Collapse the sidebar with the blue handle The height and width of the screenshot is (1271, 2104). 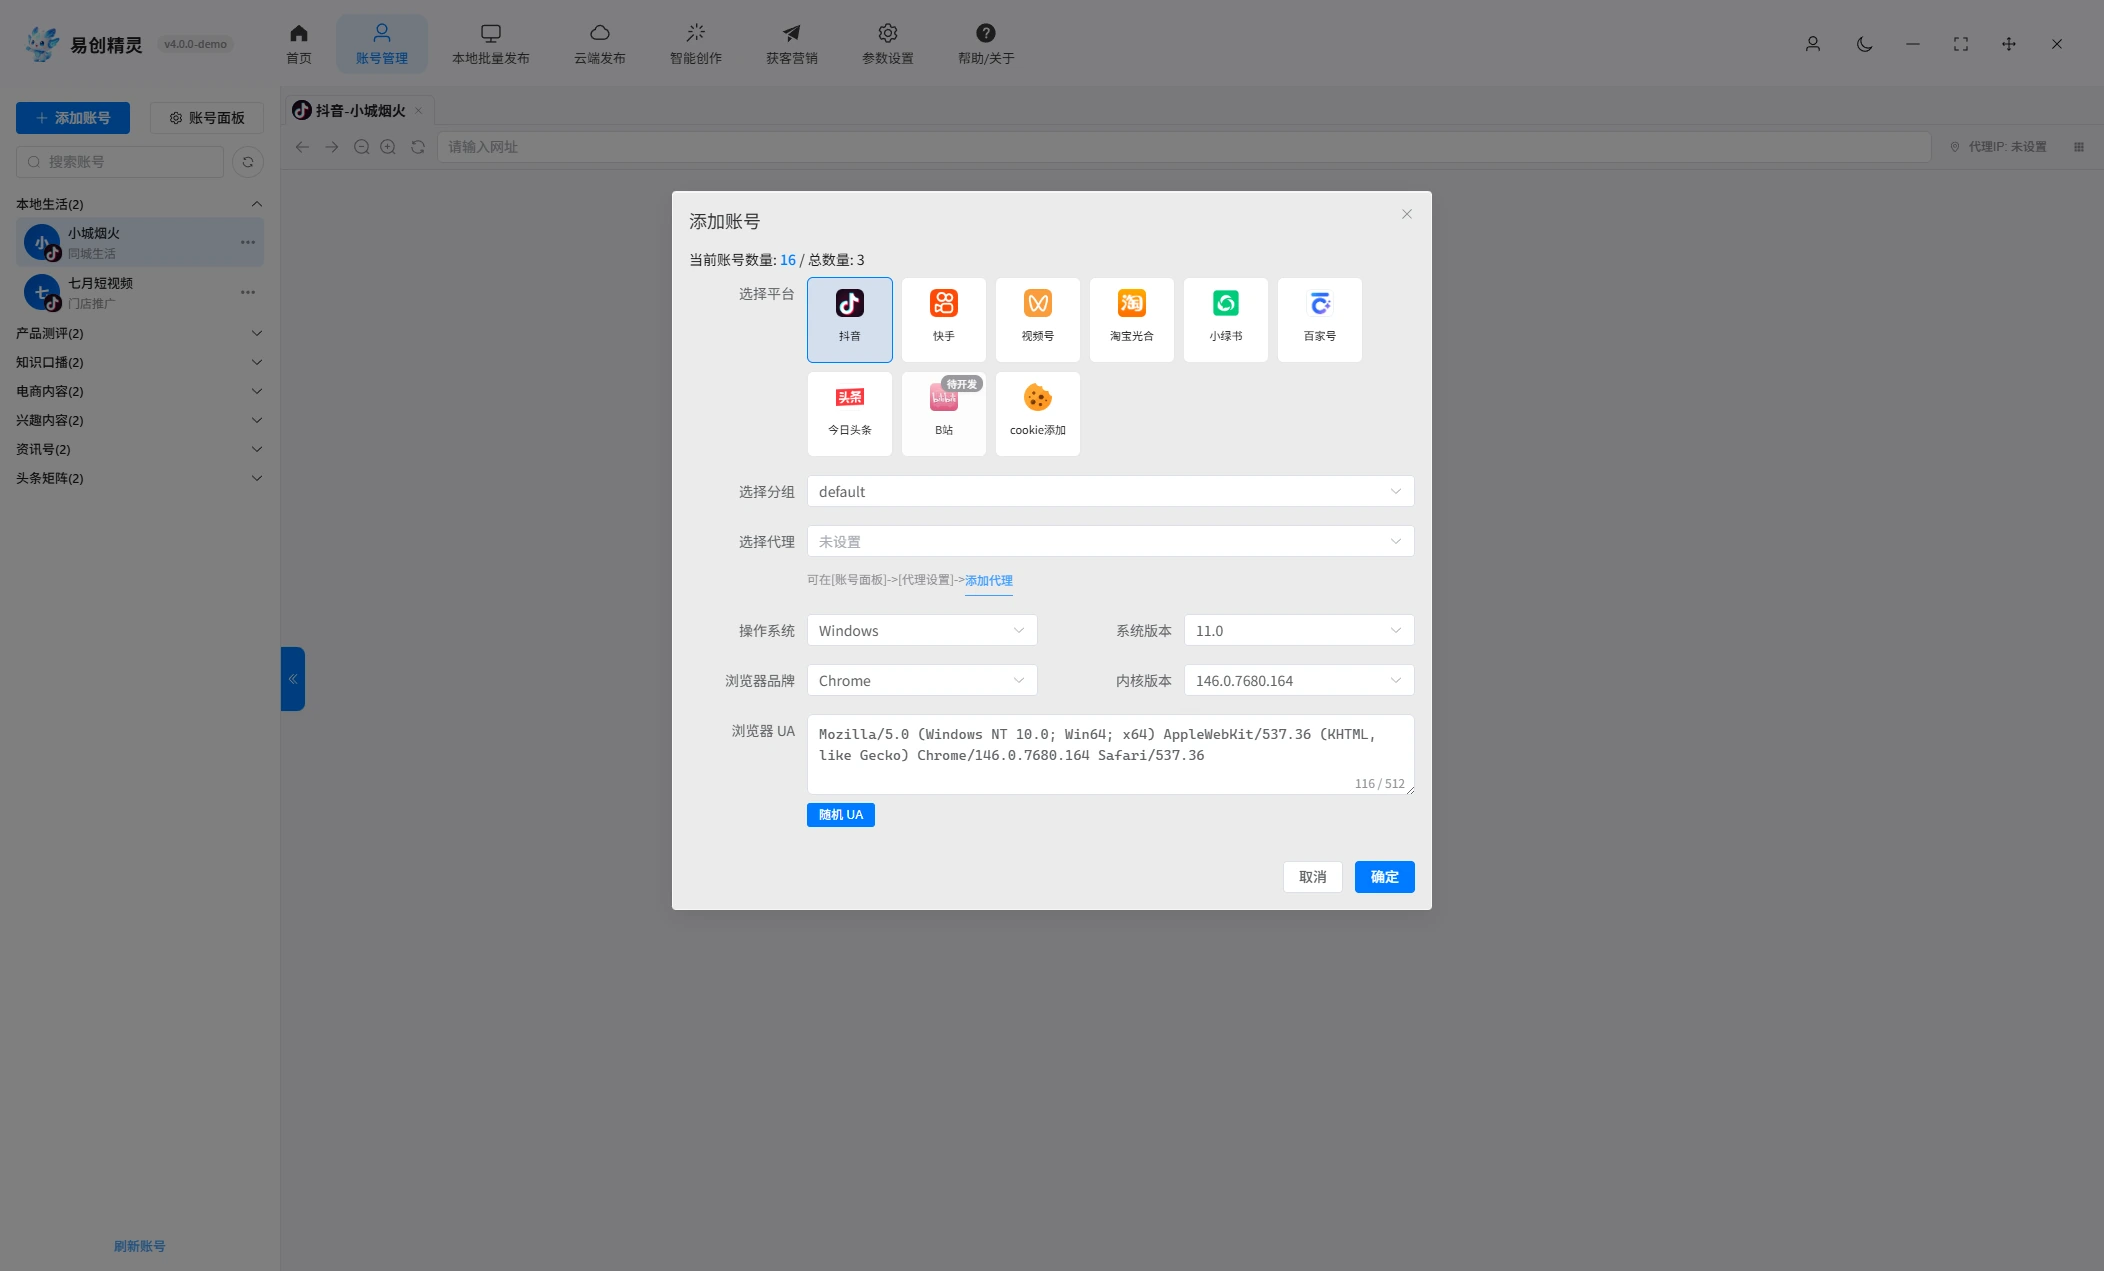point(292,679)
